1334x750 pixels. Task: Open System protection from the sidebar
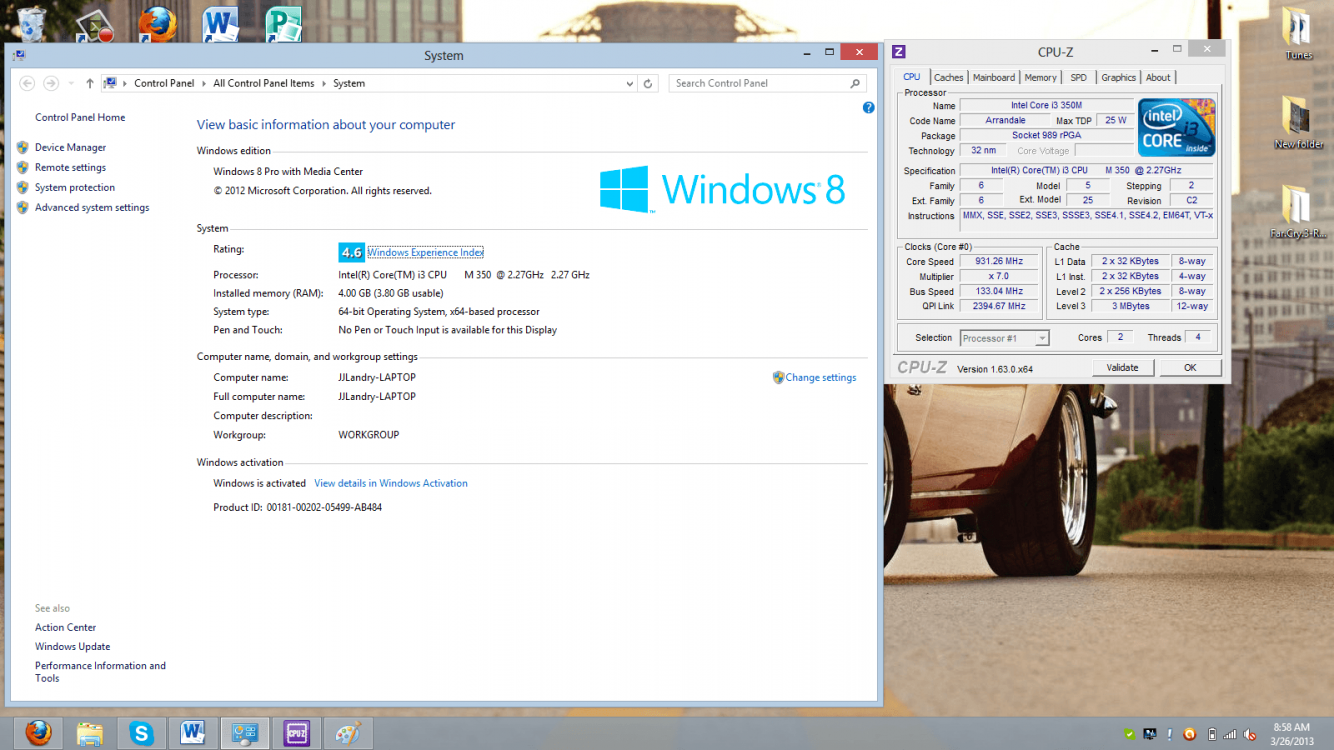[x=75, y=187]
